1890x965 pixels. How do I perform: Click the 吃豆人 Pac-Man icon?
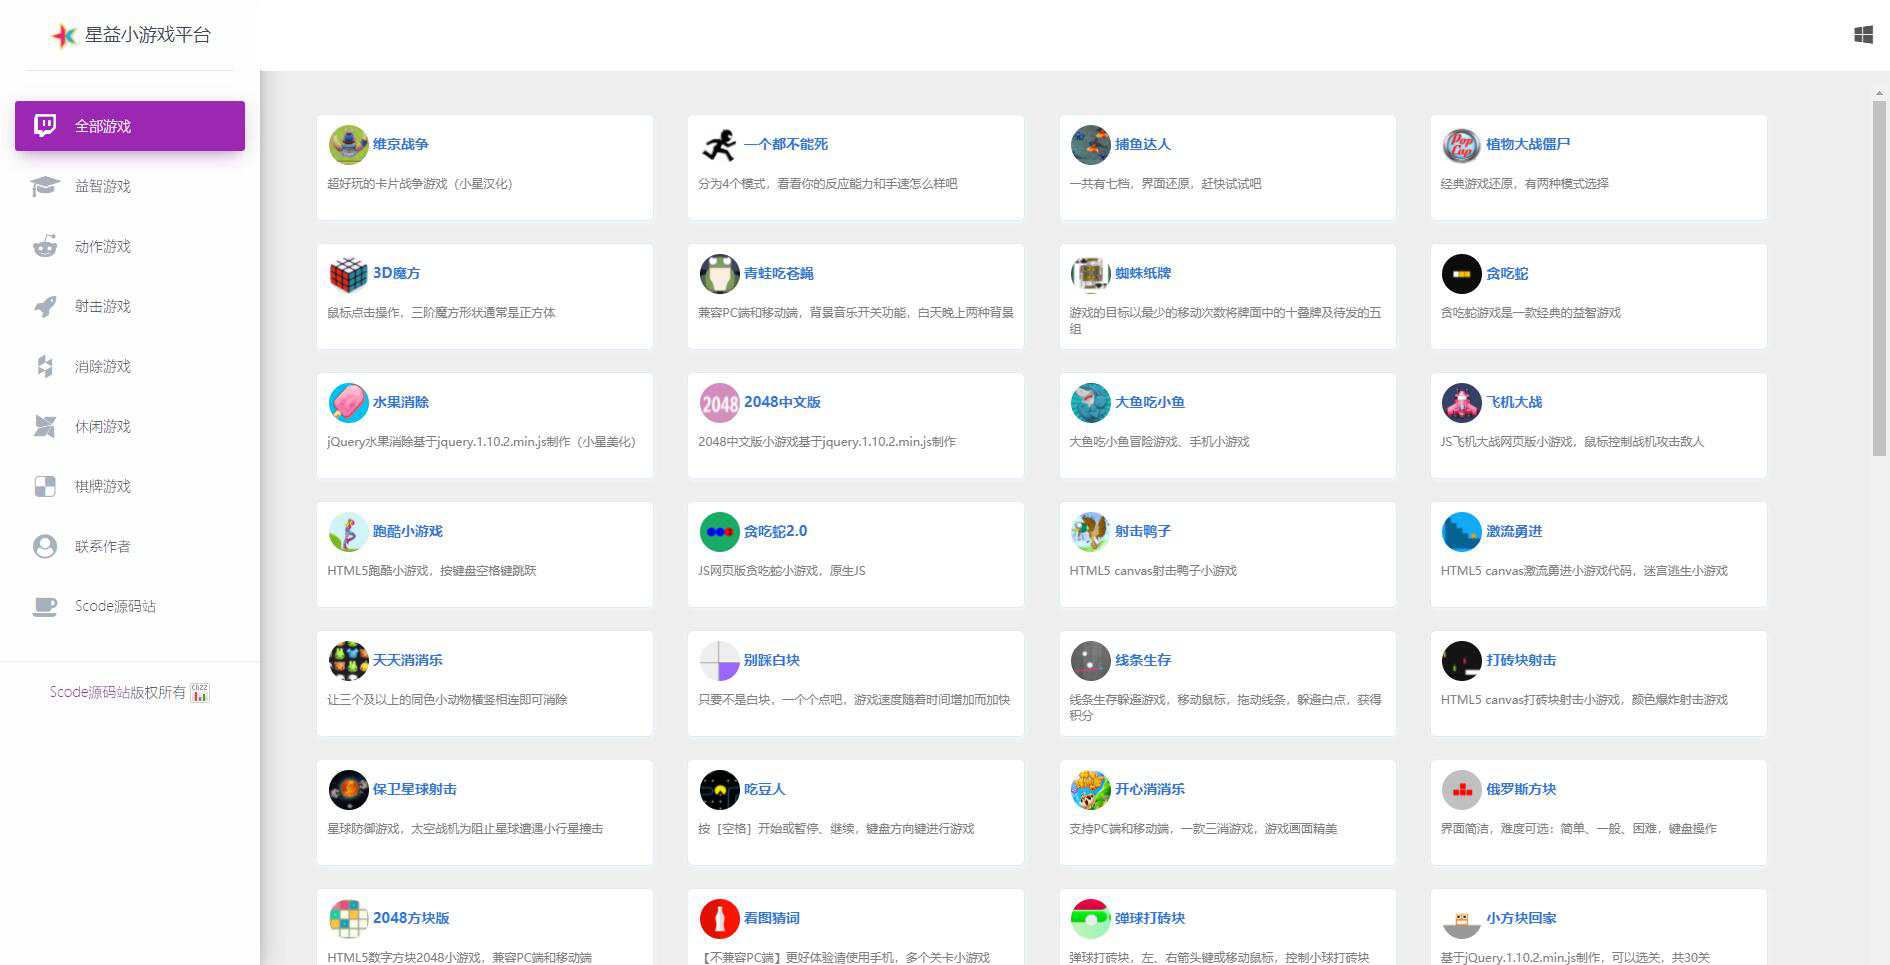coord(719,790)
